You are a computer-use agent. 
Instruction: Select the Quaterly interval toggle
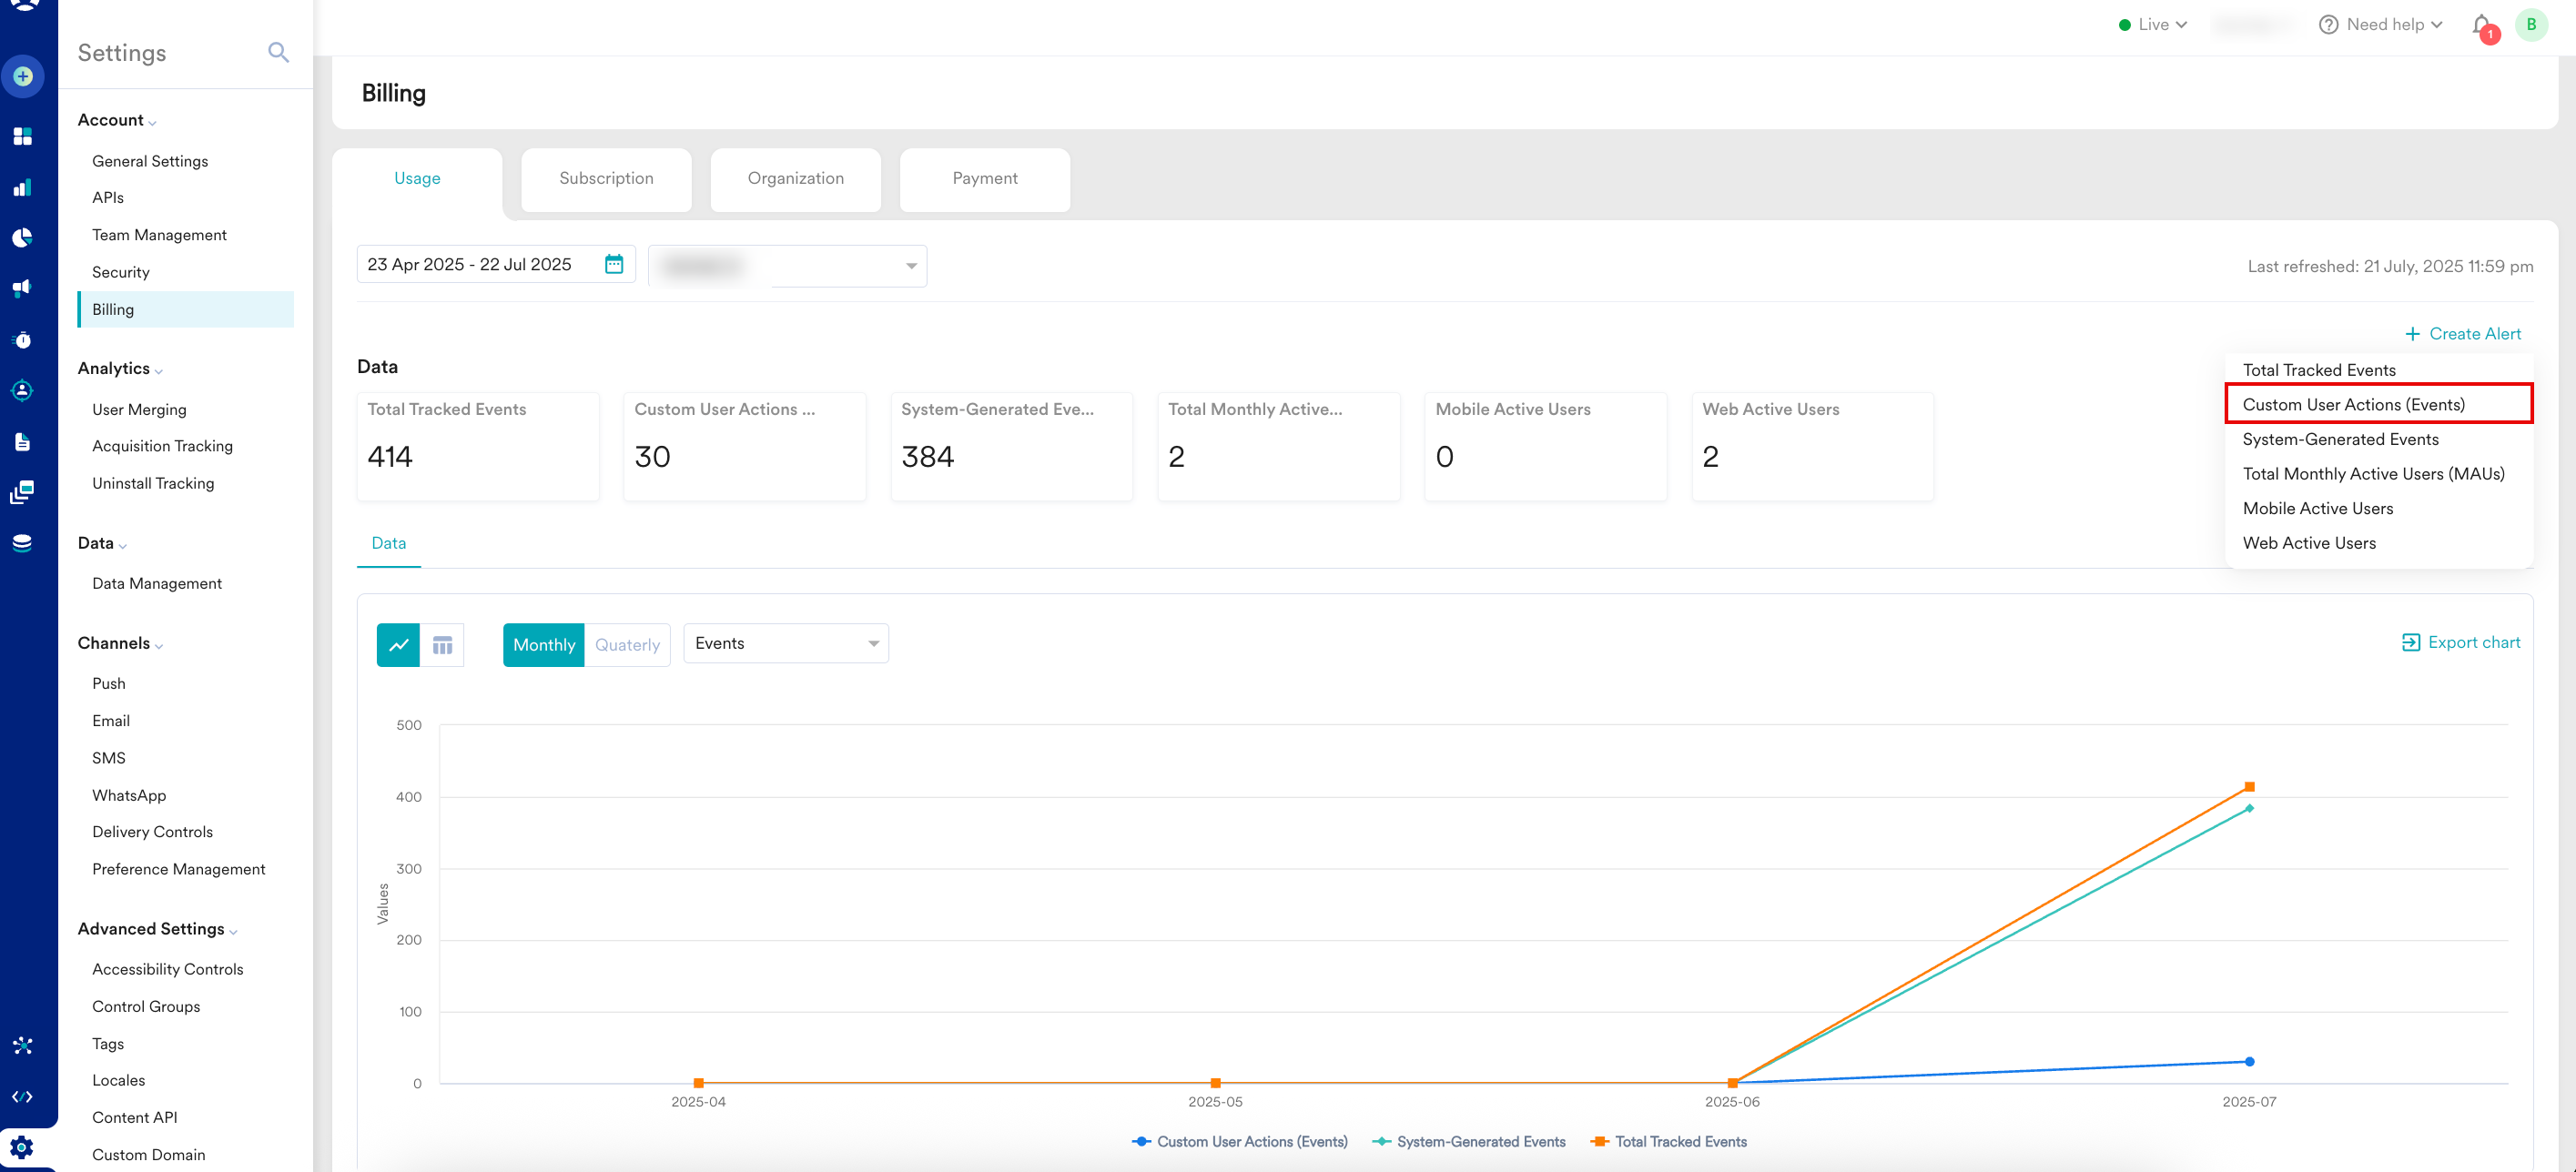627,645
